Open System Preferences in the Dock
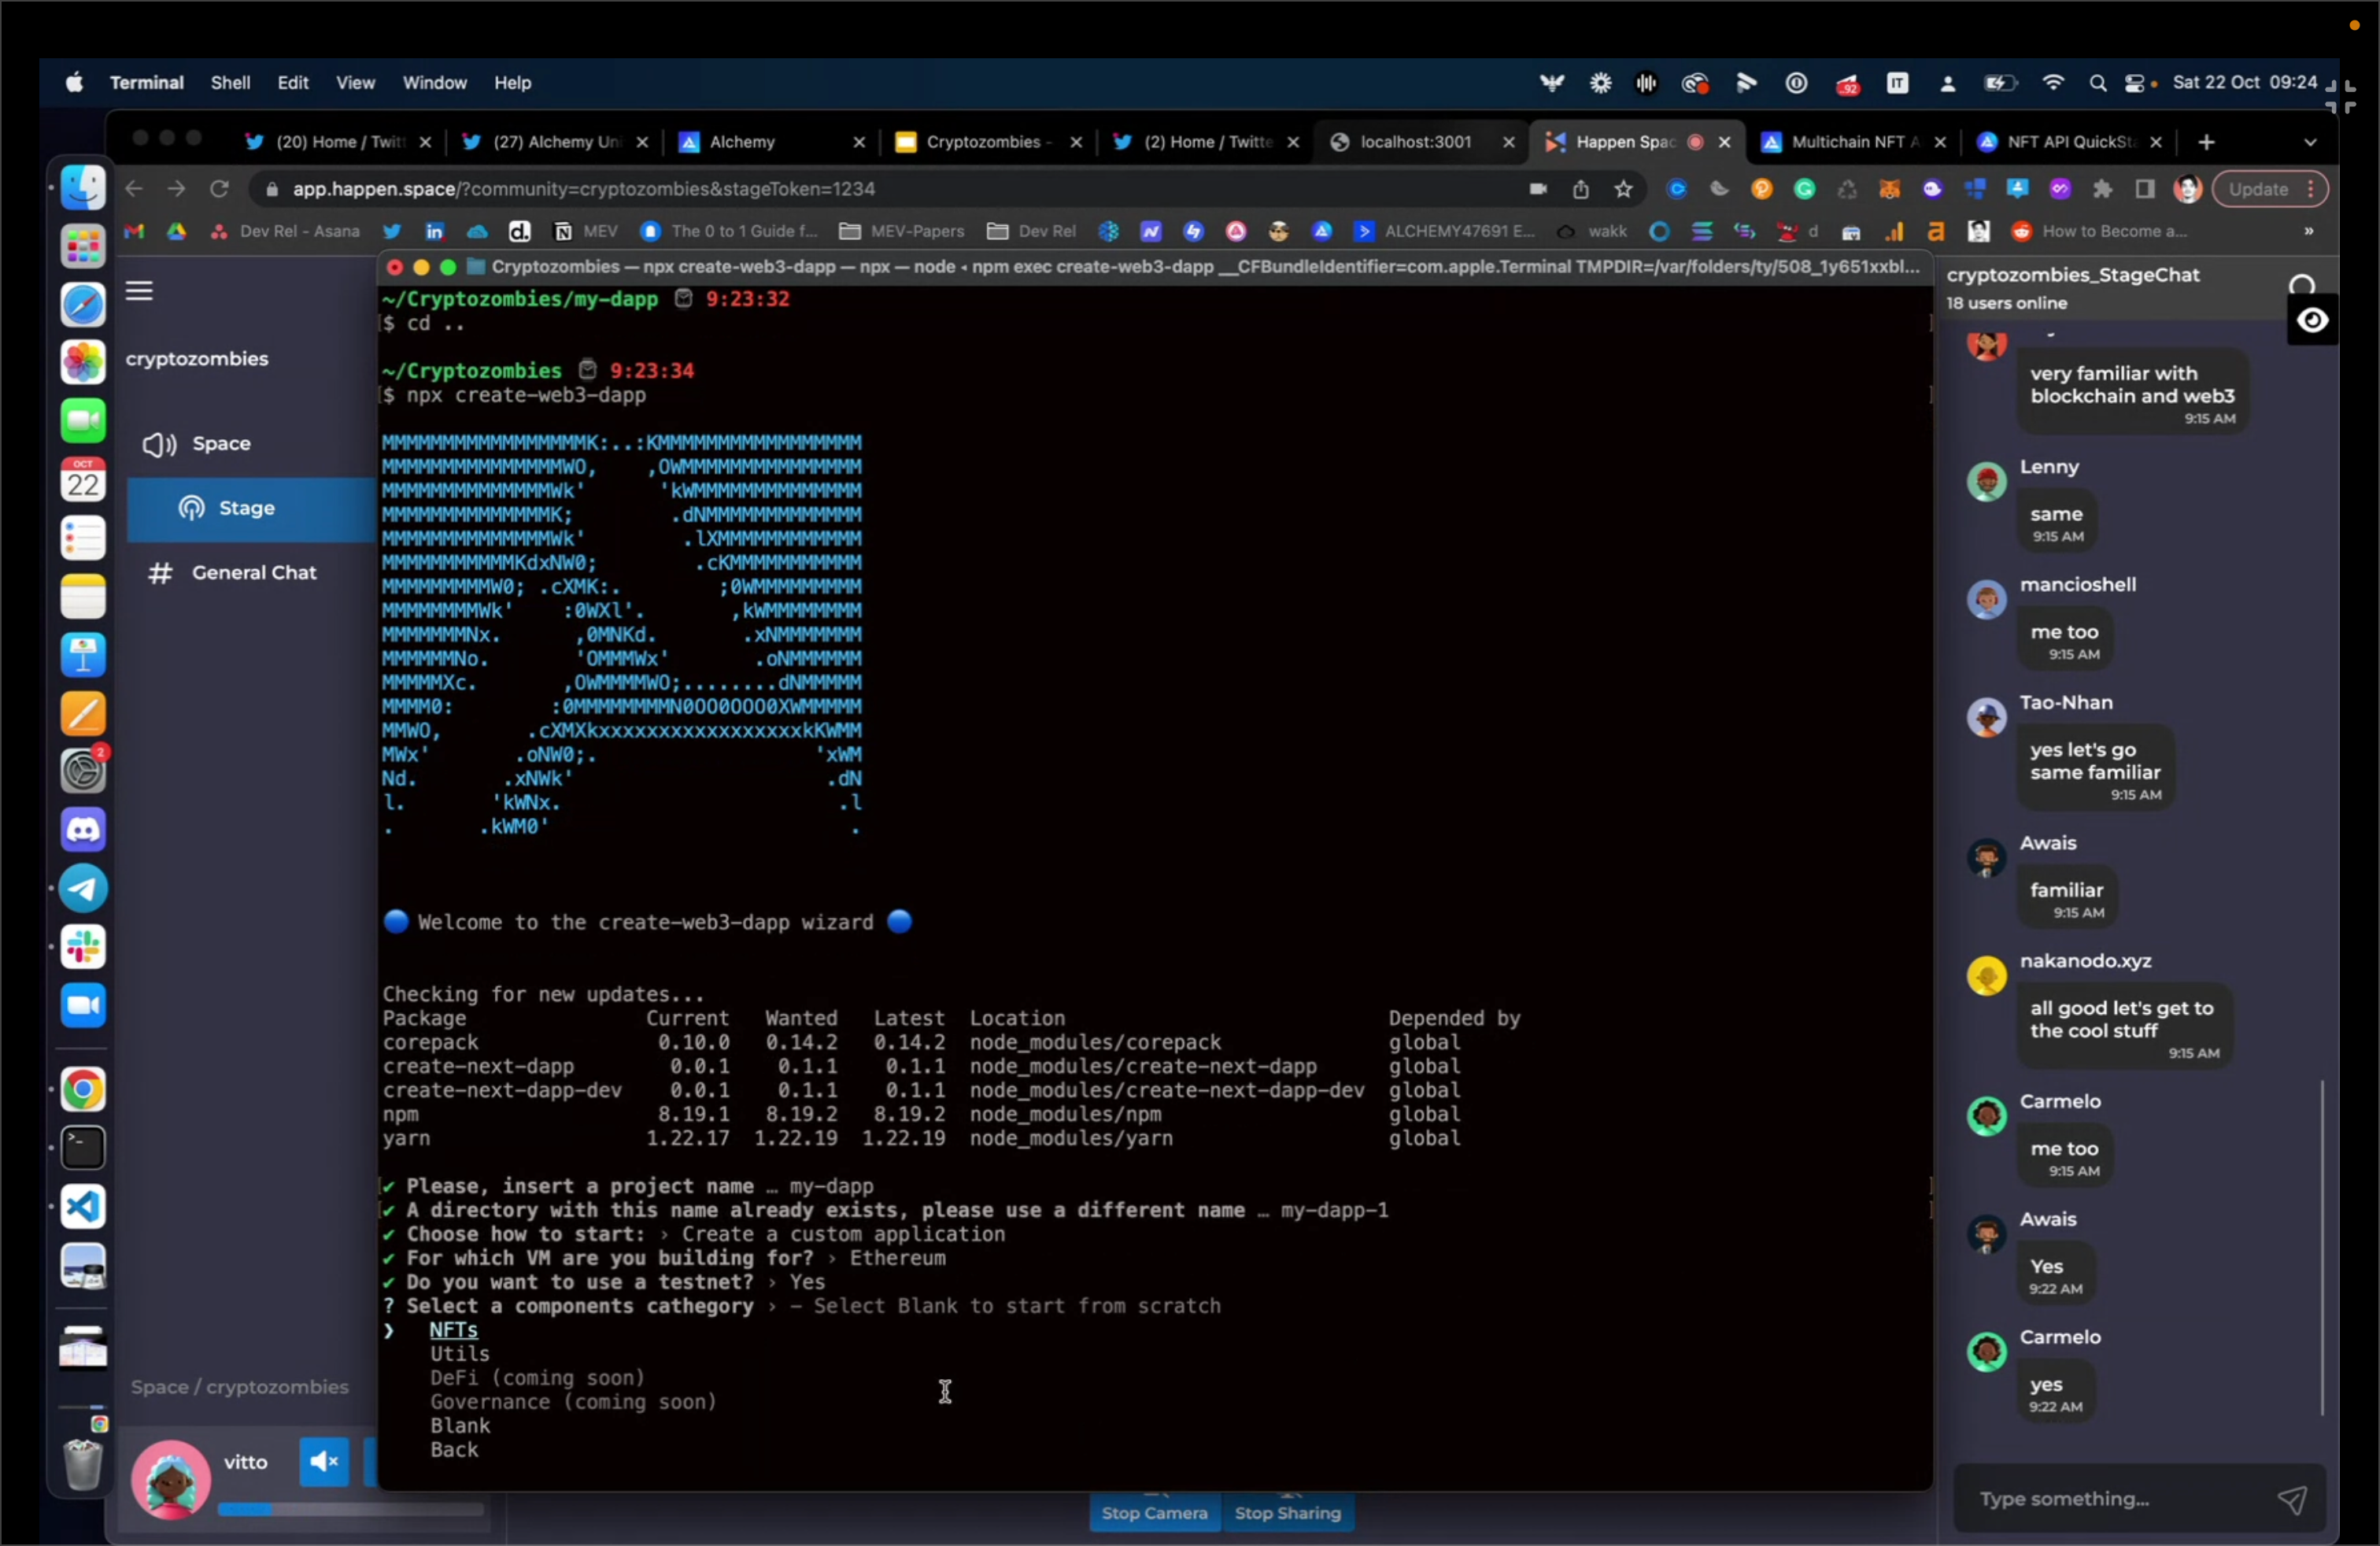The height and width of the screenshot is (1546, 2380). pos(83,771)
